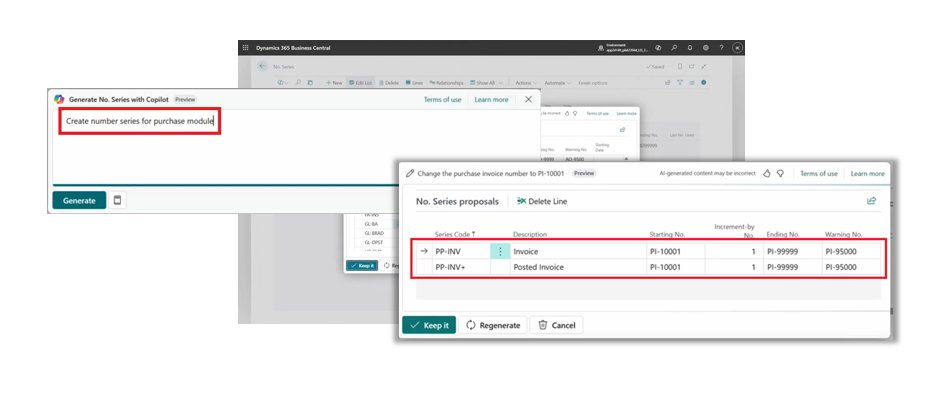Click thumbs up in the PI-10001 proposals dialog
940x406 pixels.
(x=766, y=173)
